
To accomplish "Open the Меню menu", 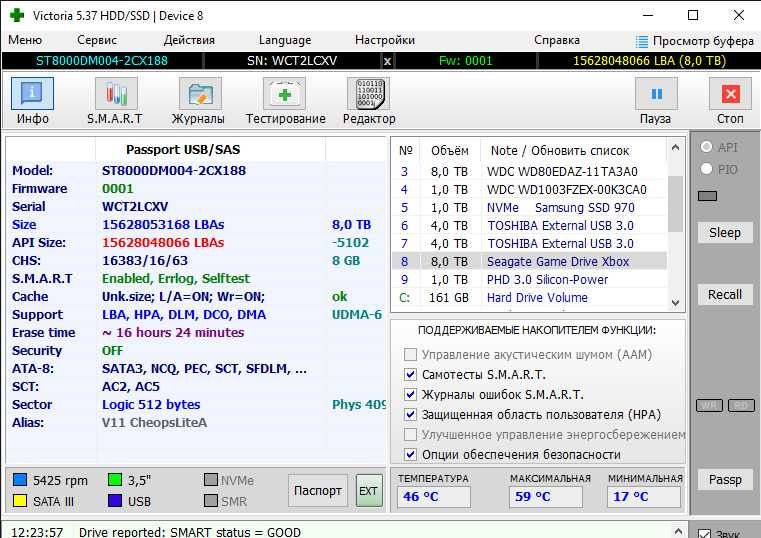I will pyautogui.click(x=25, y=40).
